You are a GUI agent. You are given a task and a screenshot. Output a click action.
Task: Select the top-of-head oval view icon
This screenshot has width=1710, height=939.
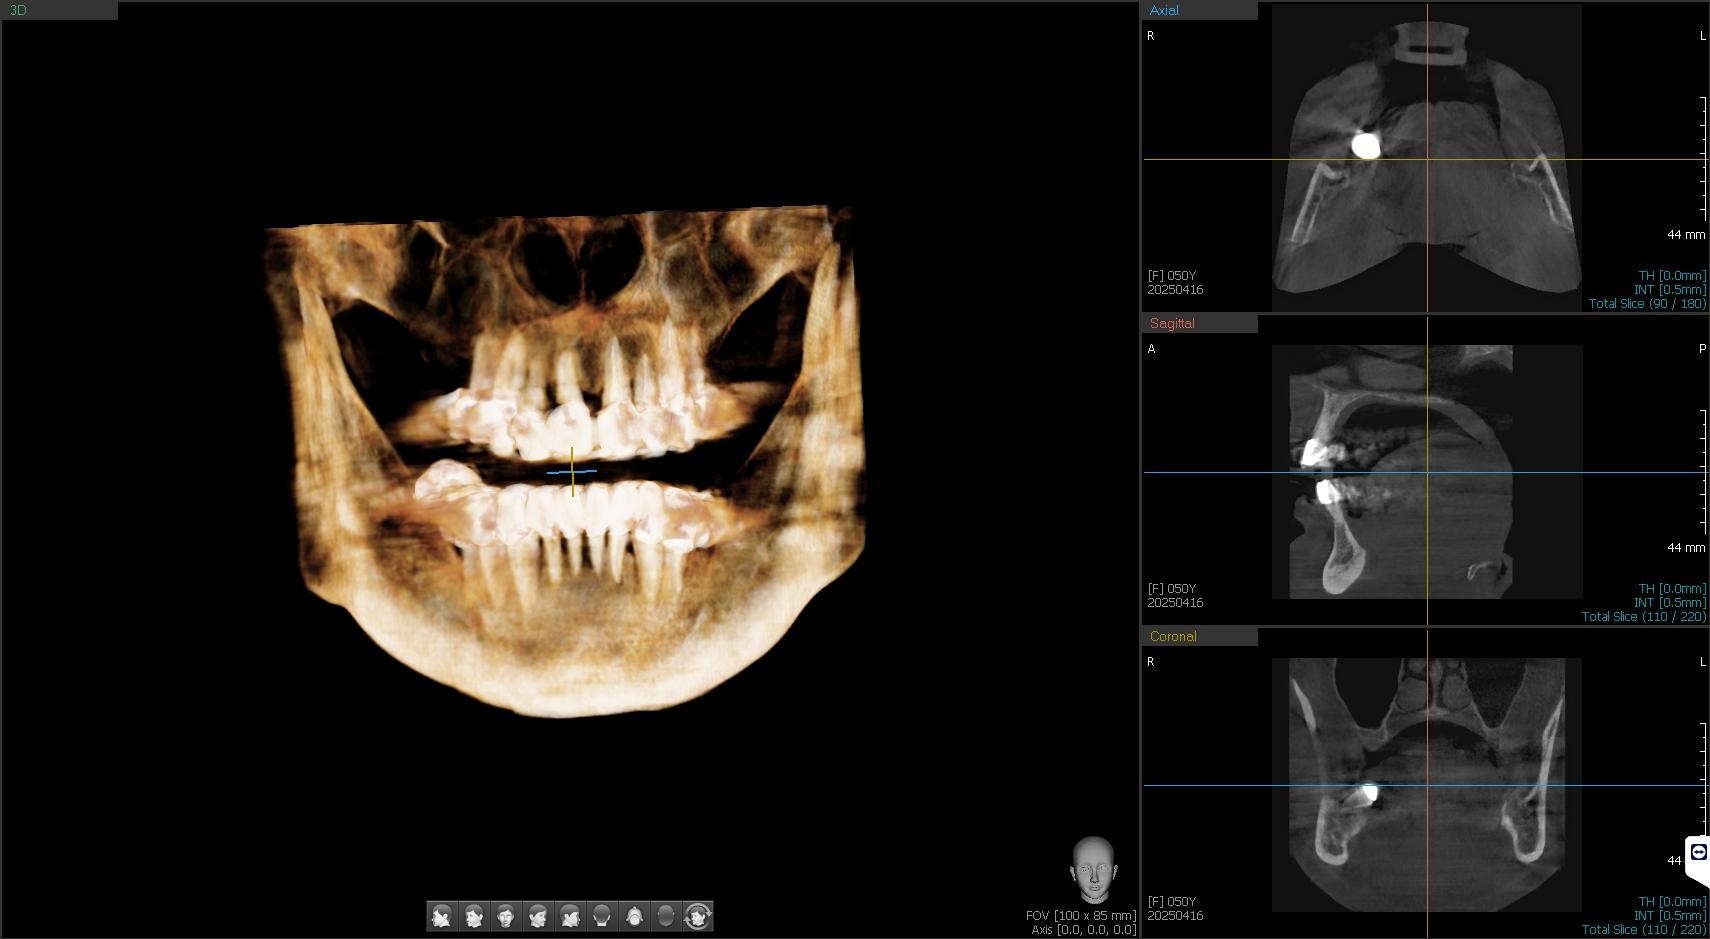point(666,916)
